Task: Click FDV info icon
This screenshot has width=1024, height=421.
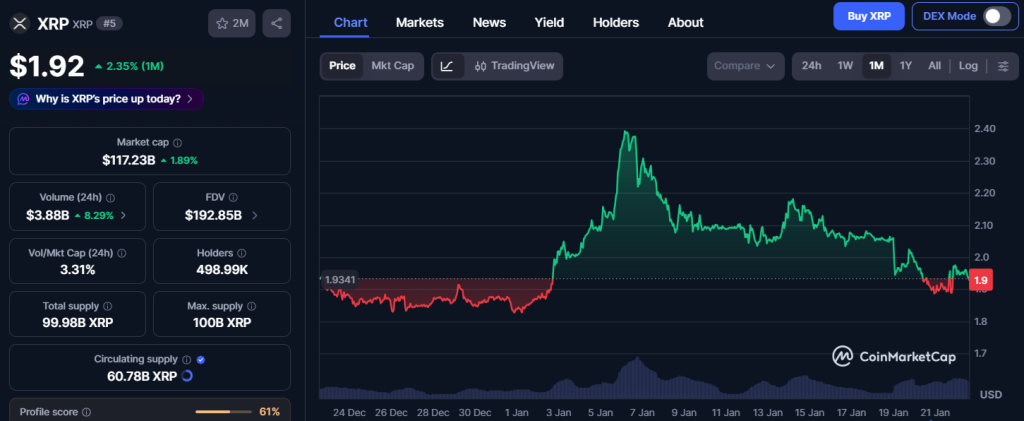Action: [x=233, y=197]
